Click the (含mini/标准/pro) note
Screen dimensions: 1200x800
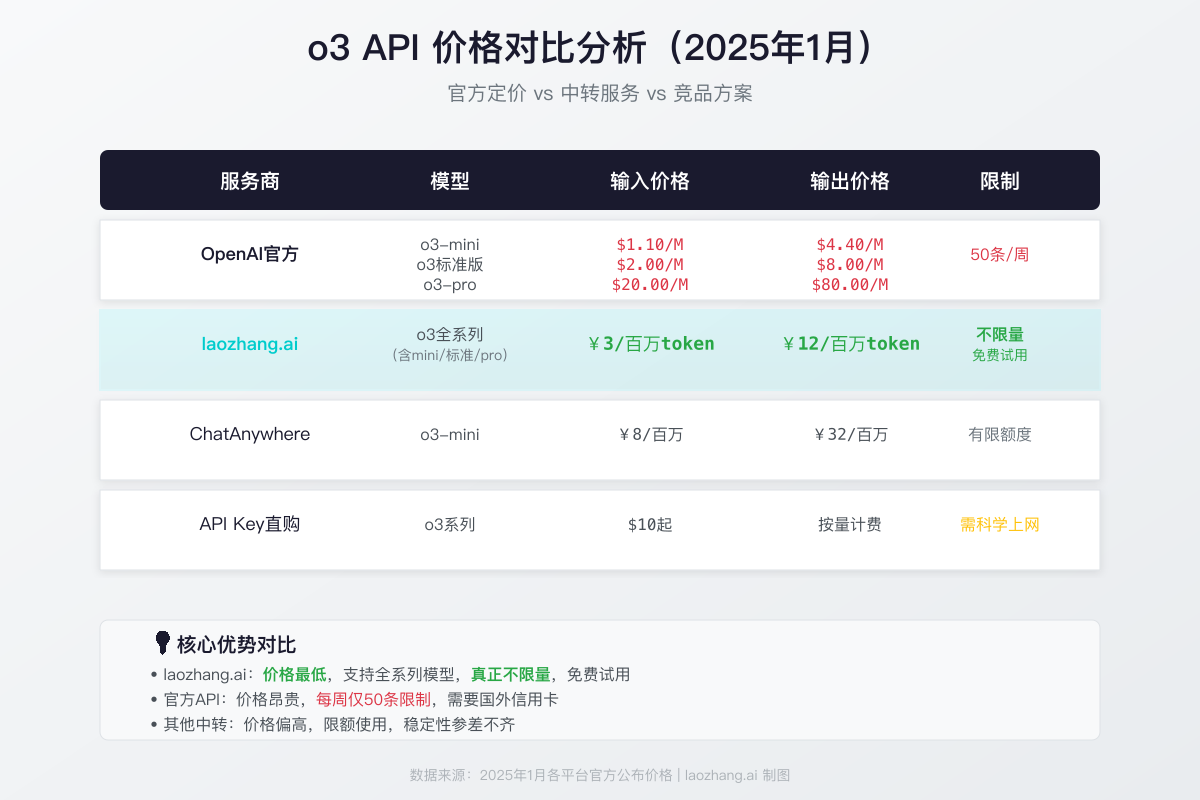[450, 354]
